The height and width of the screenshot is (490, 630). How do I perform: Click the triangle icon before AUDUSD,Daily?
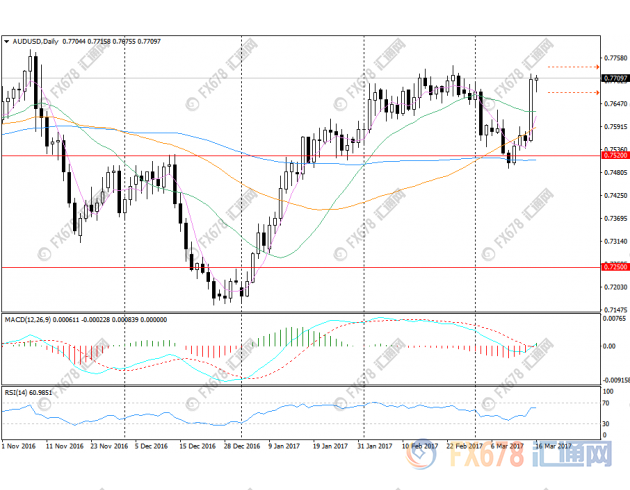pyautogui.click(x=7, y=43)
